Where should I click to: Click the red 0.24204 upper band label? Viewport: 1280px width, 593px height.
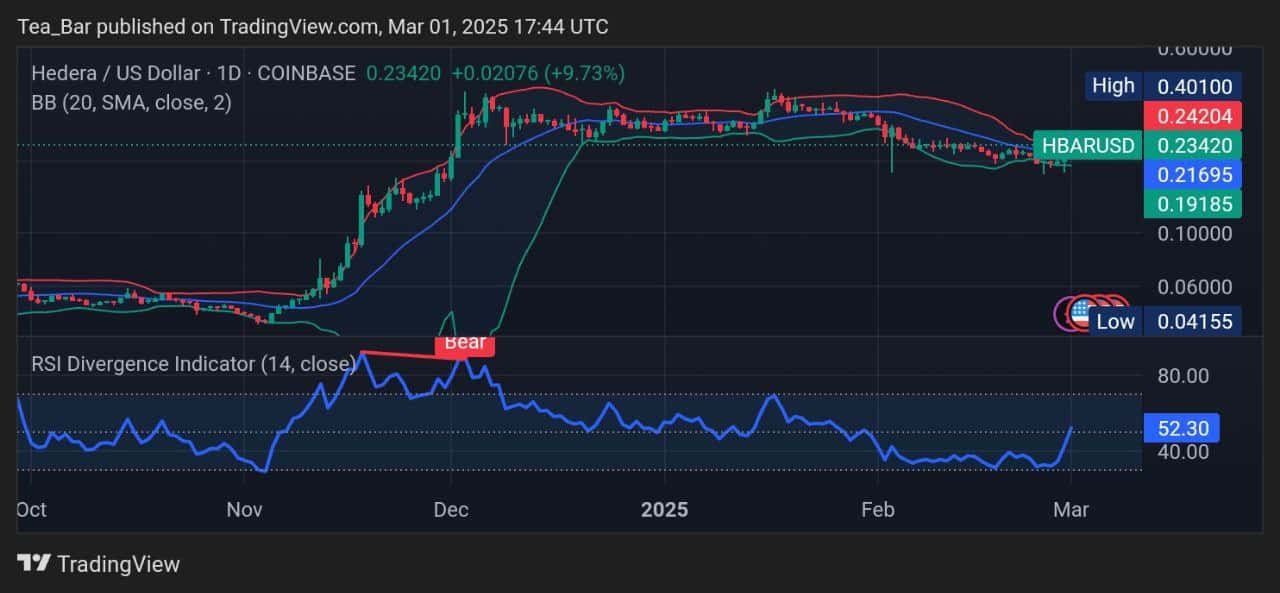point(1193,115)
